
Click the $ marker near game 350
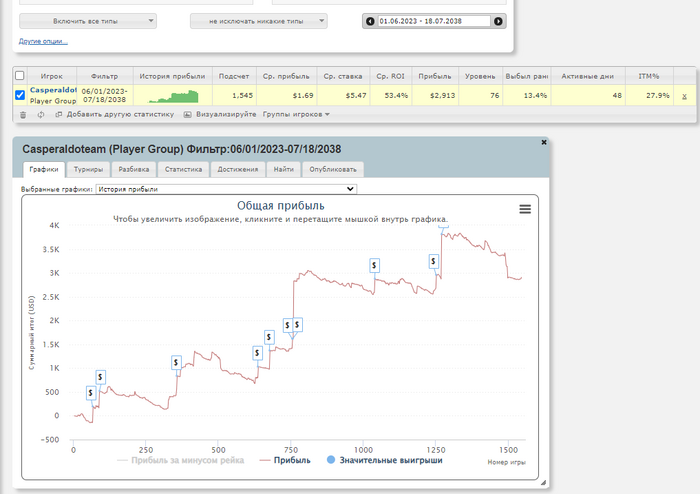(176, 362)
